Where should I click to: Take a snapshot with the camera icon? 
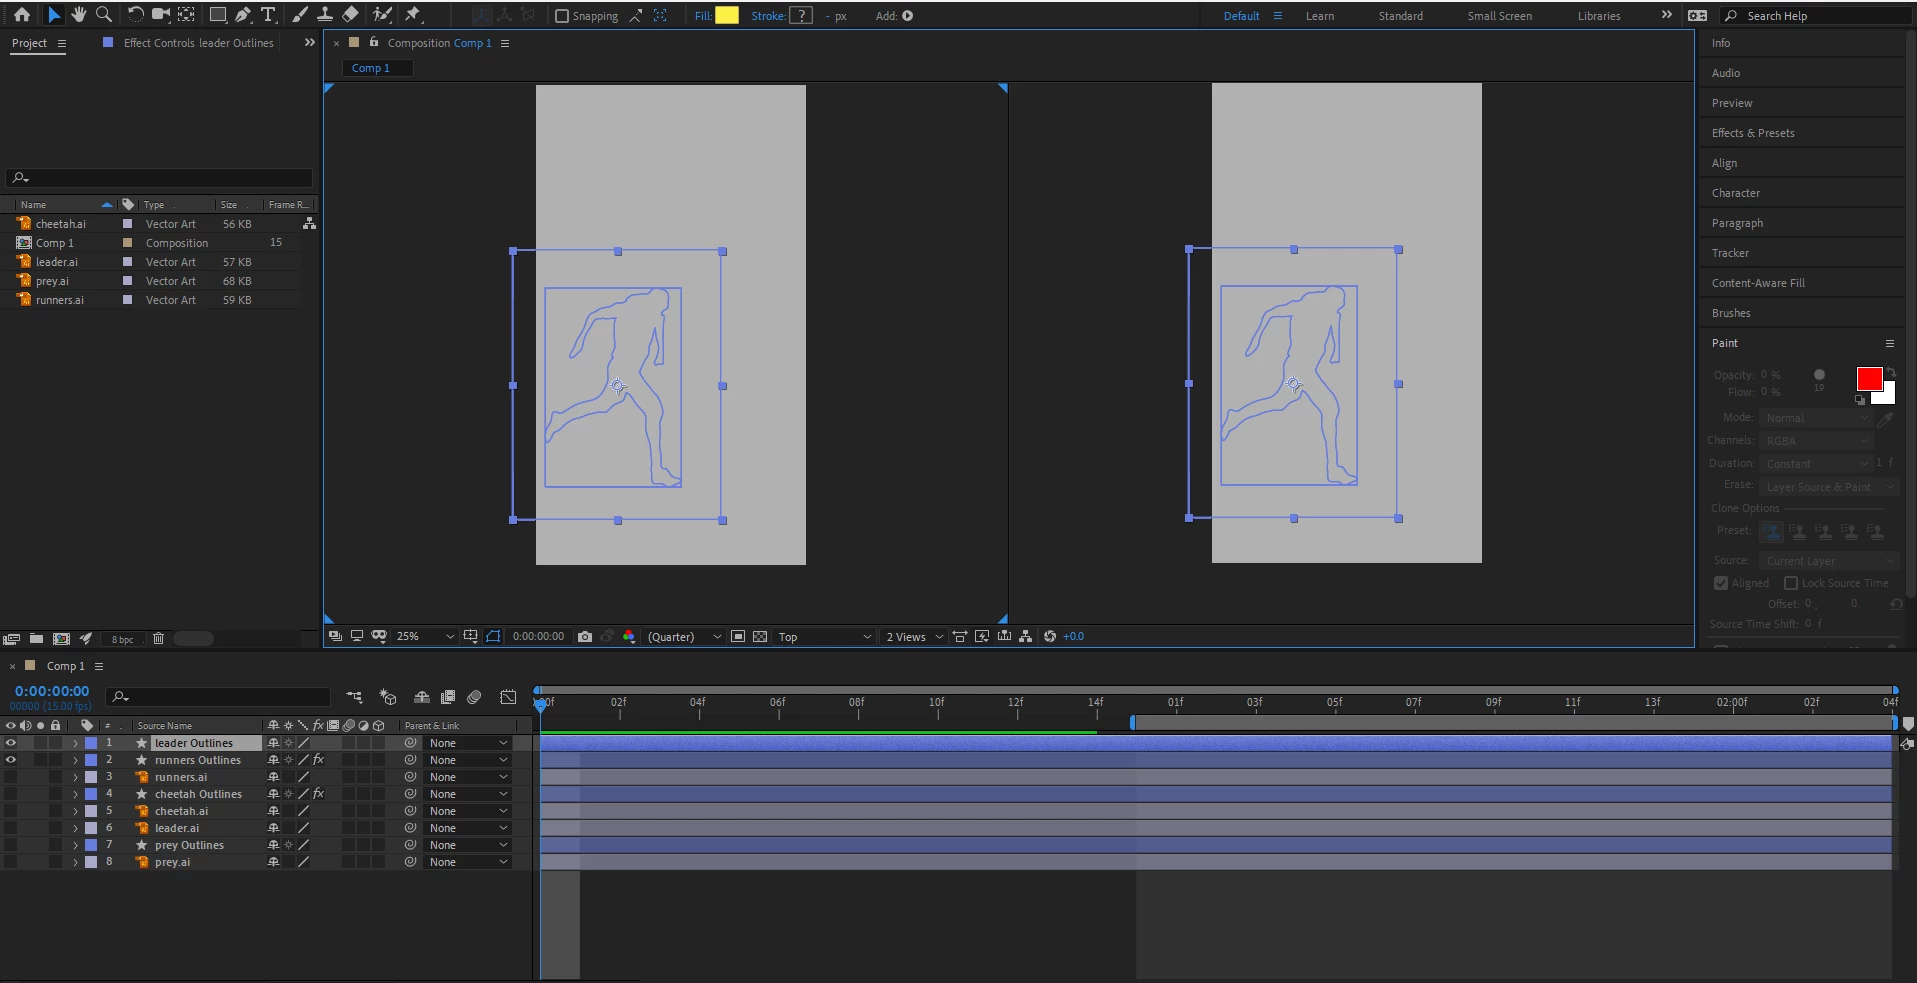[x=585, y=636]
